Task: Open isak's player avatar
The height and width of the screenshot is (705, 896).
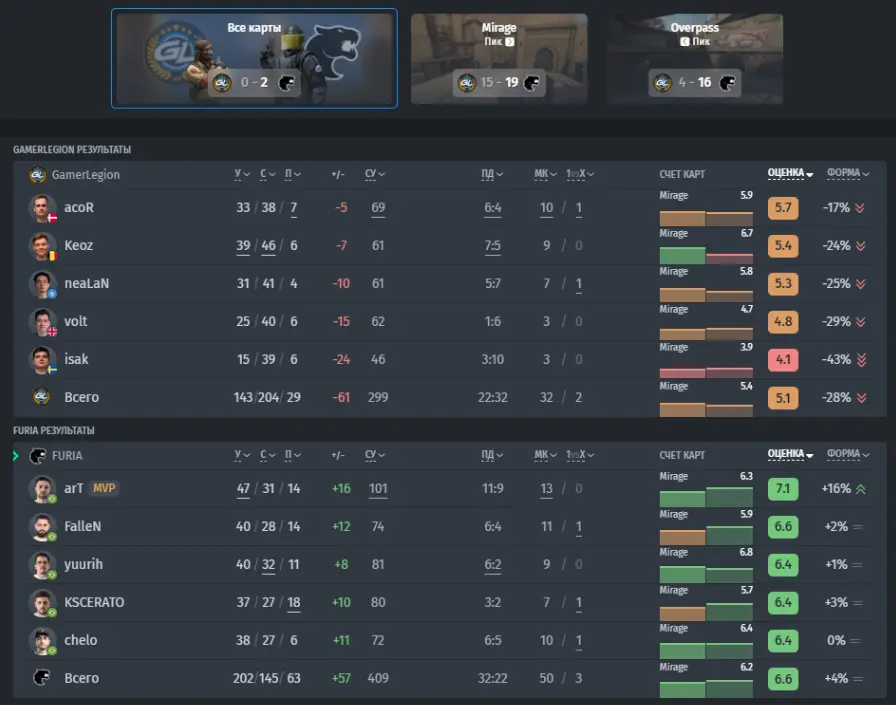Action: point(42,359)
